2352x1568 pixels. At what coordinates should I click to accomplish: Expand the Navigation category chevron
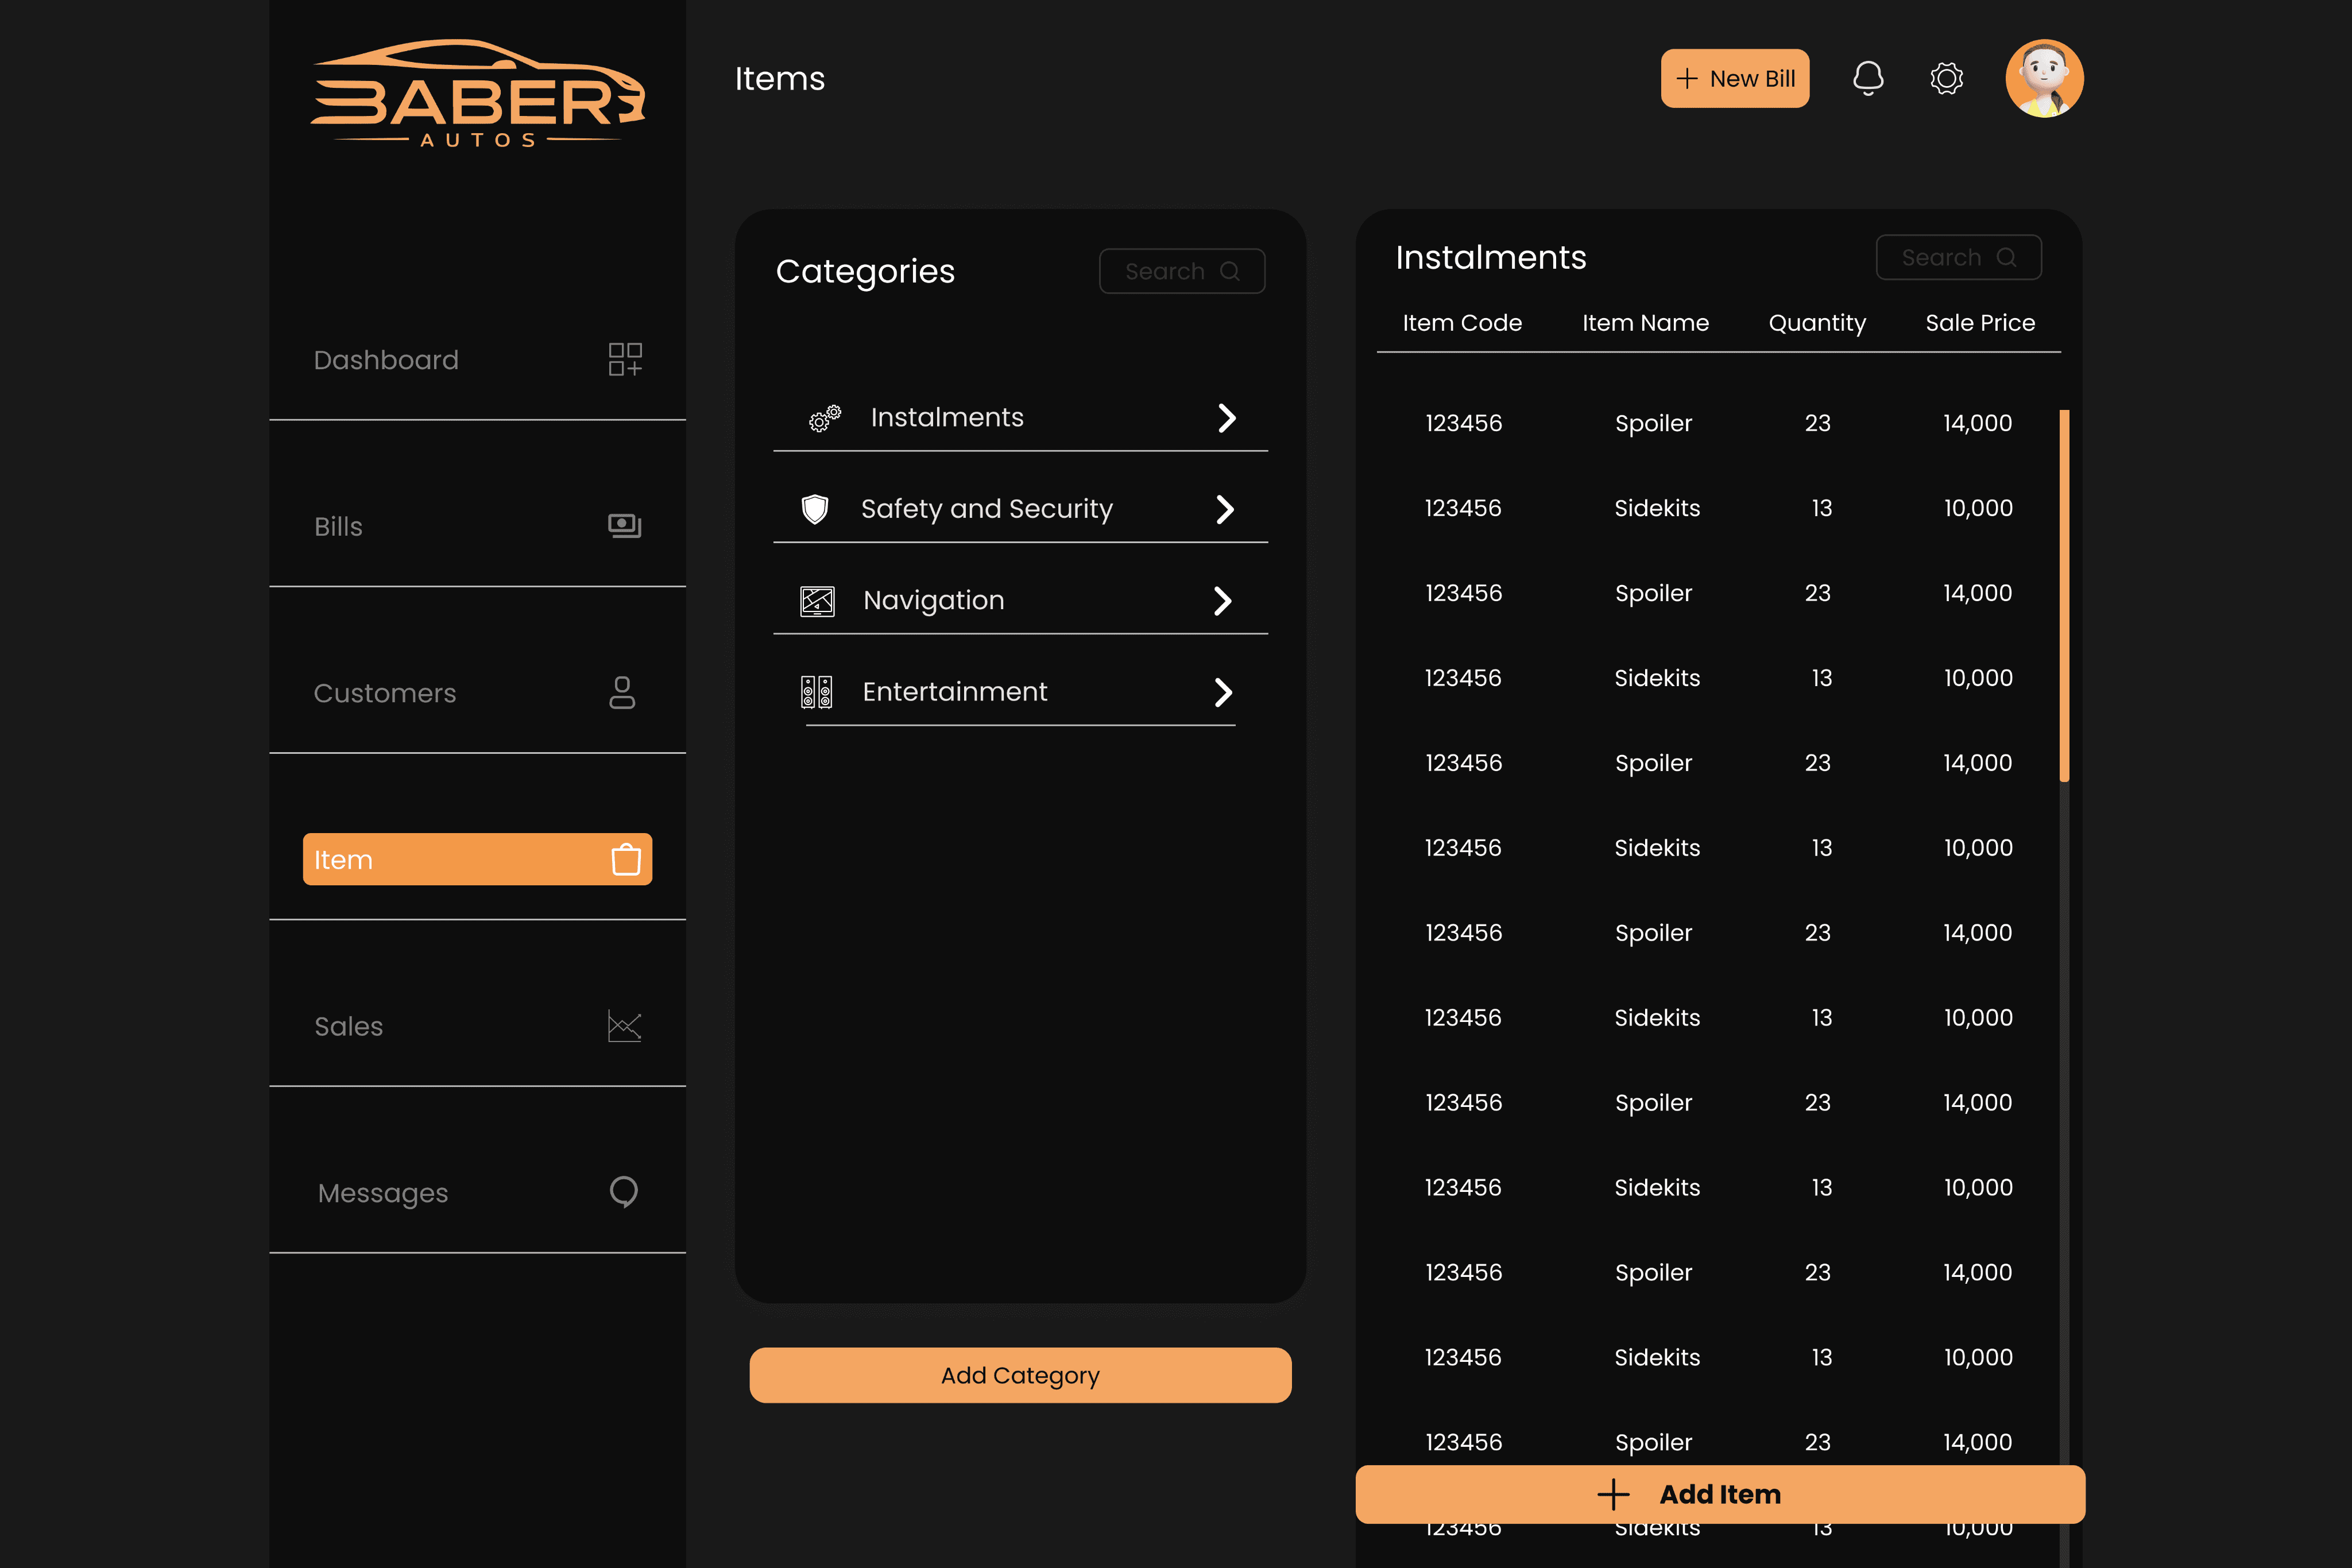(1222, 600)
